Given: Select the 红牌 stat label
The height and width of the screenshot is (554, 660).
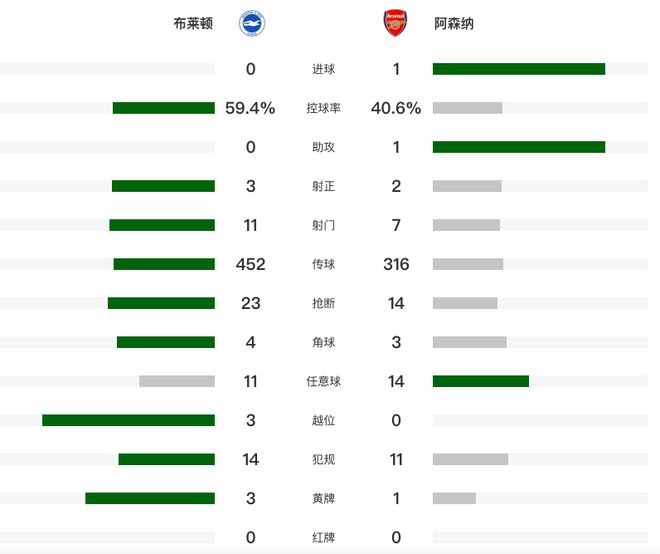Looking at the screenshot, I should pos(323,537).
